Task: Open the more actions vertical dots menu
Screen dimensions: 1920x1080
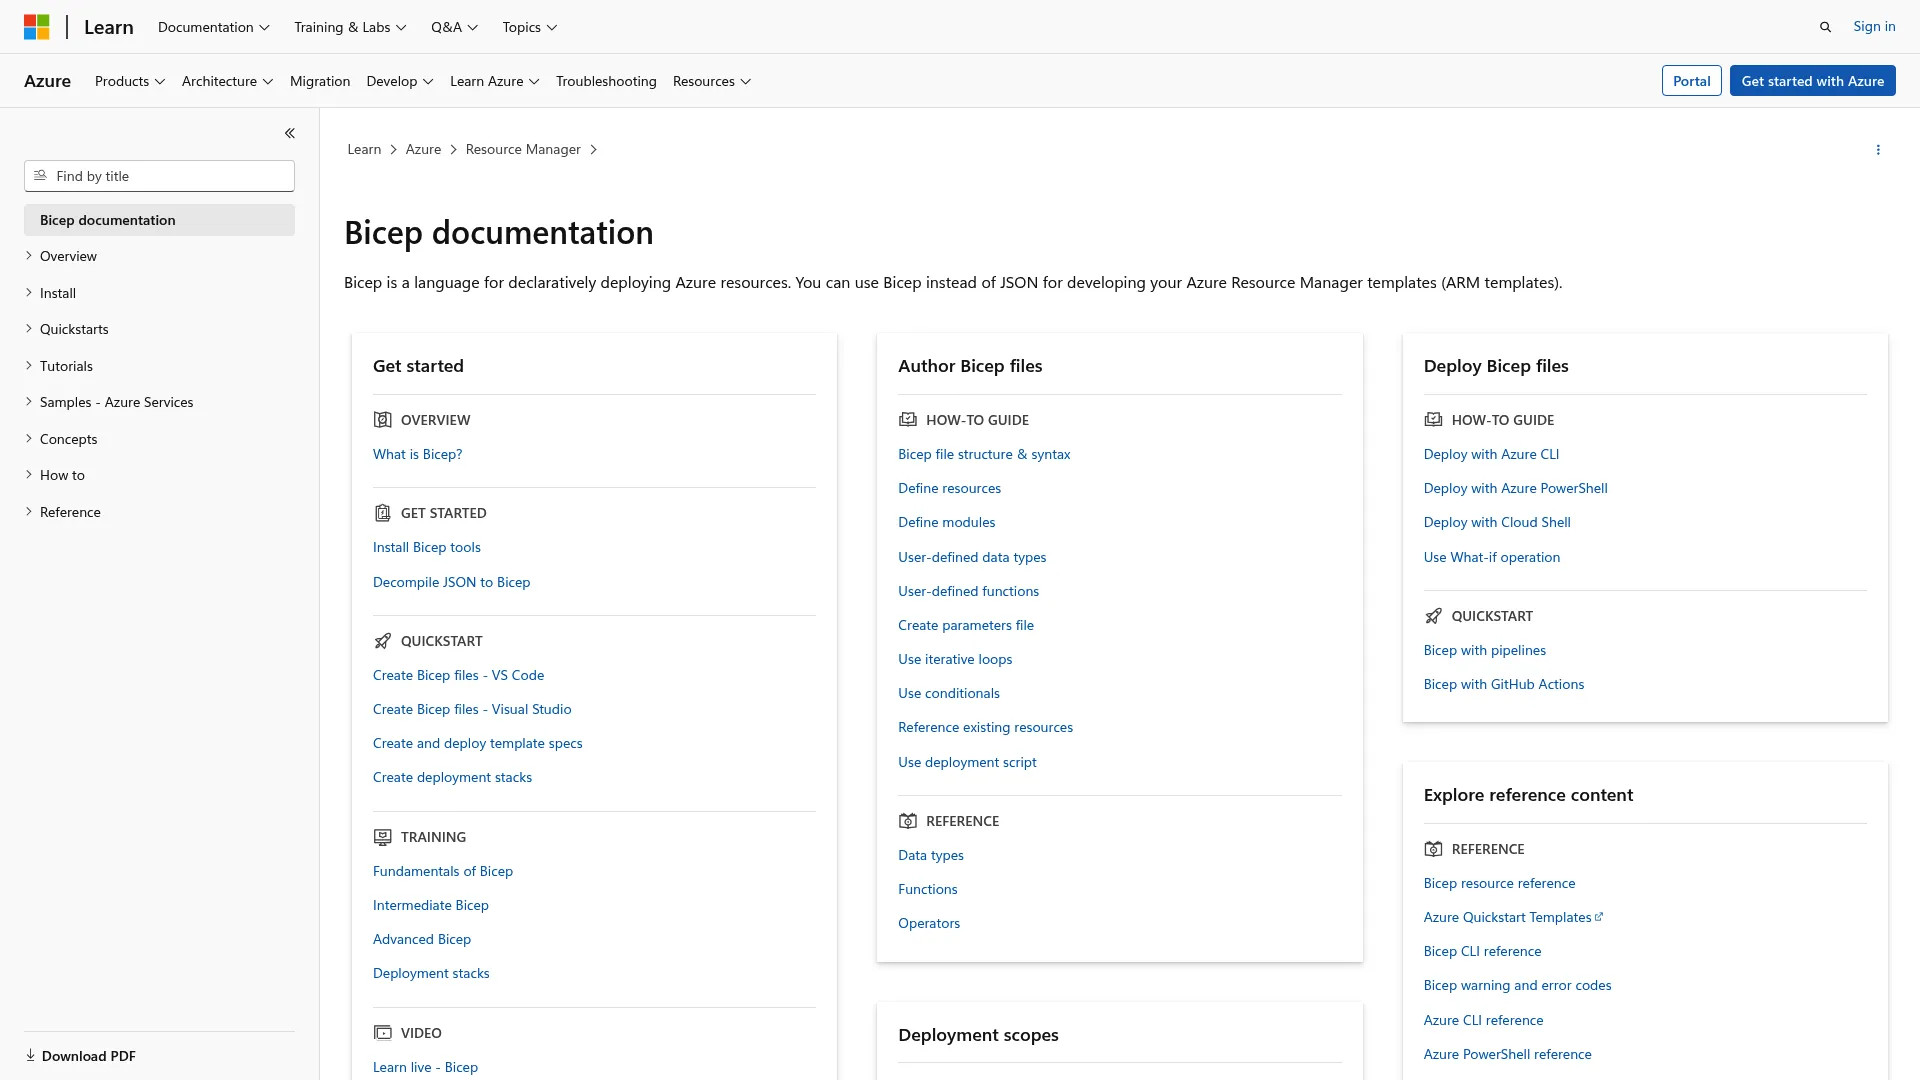Action: click(1878, 150)
